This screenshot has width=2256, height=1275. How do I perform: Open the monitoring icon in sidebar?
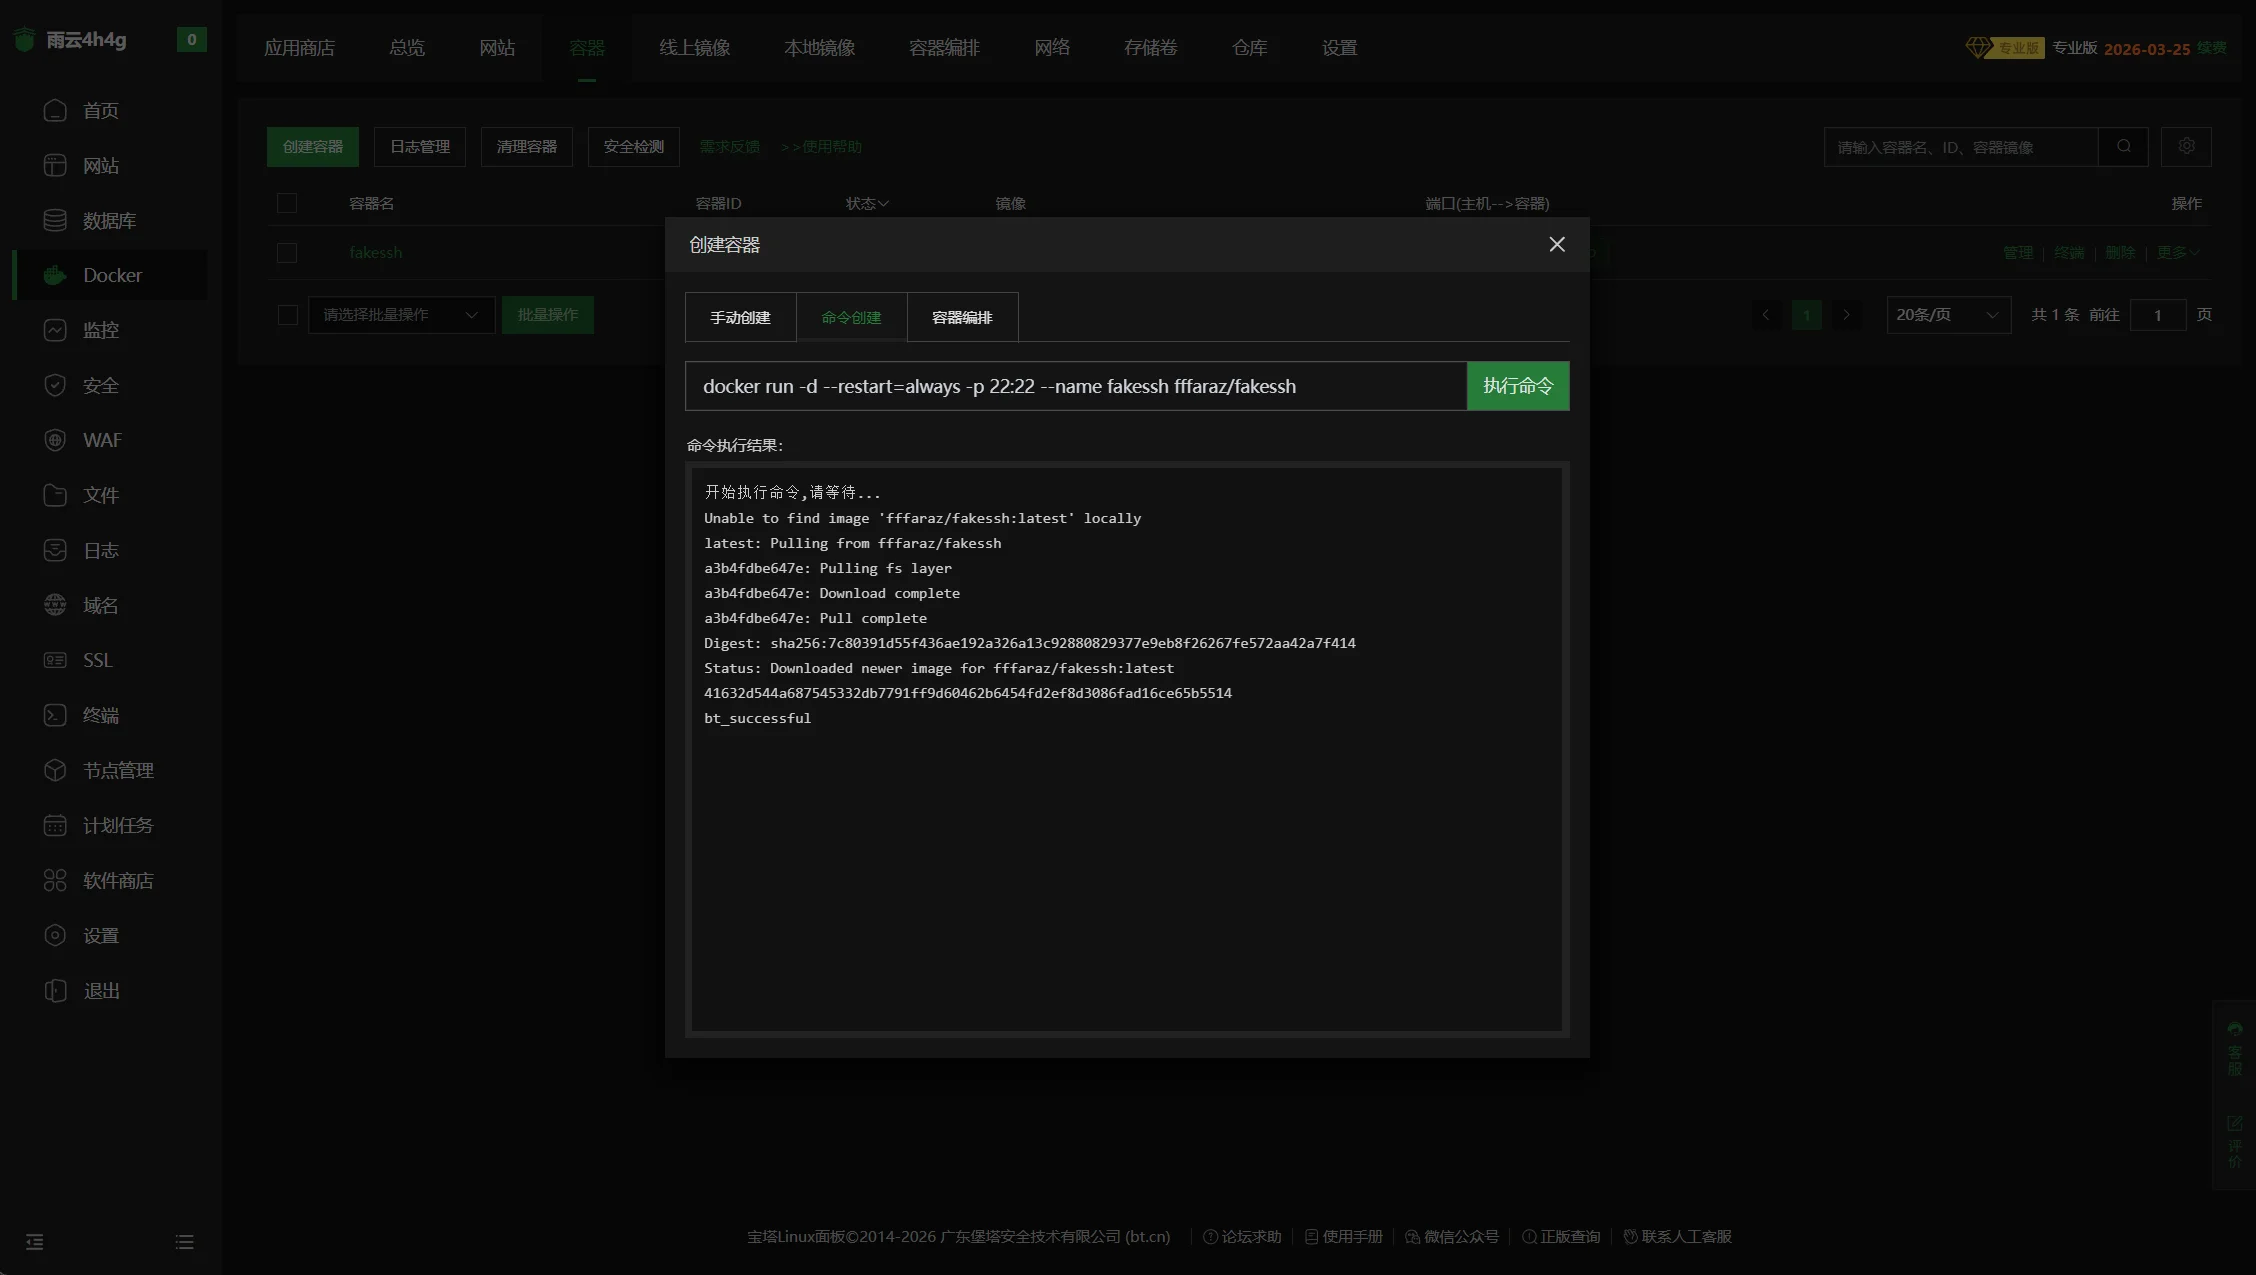click(55, 330)
